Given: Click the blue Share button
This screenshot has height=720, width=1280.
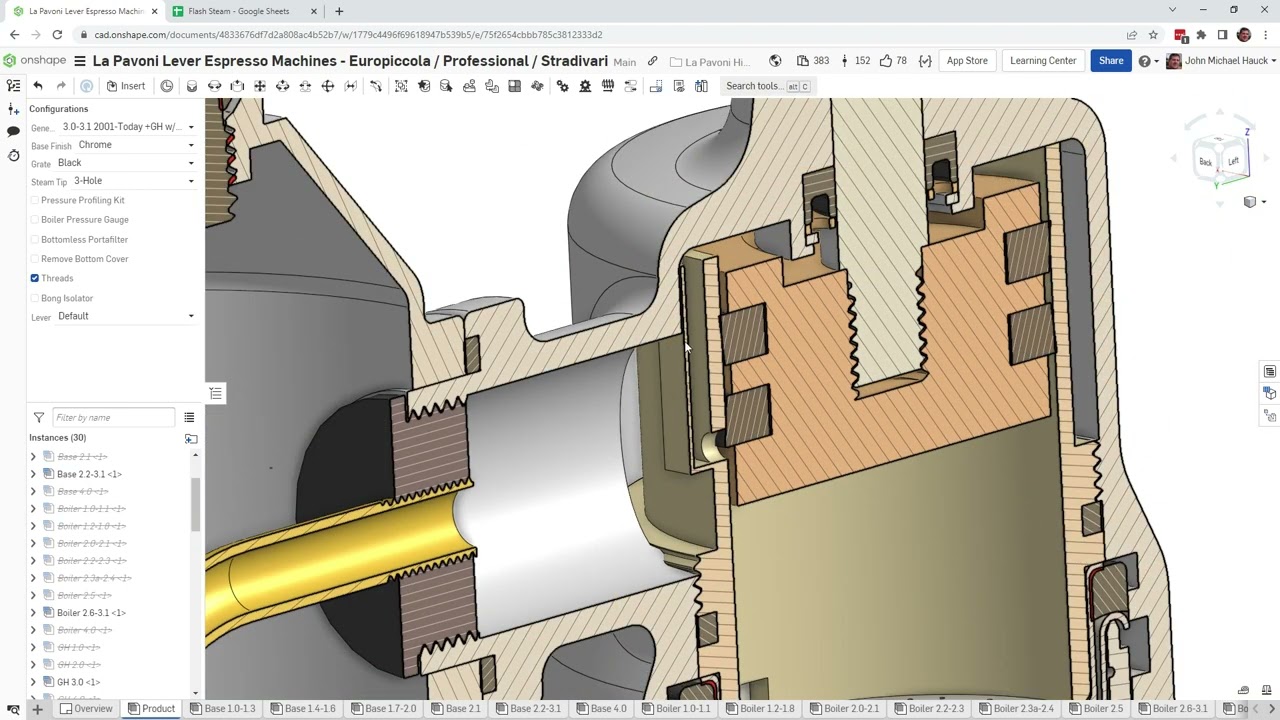Looking at the screenshot, I should tap(1111, 61).
